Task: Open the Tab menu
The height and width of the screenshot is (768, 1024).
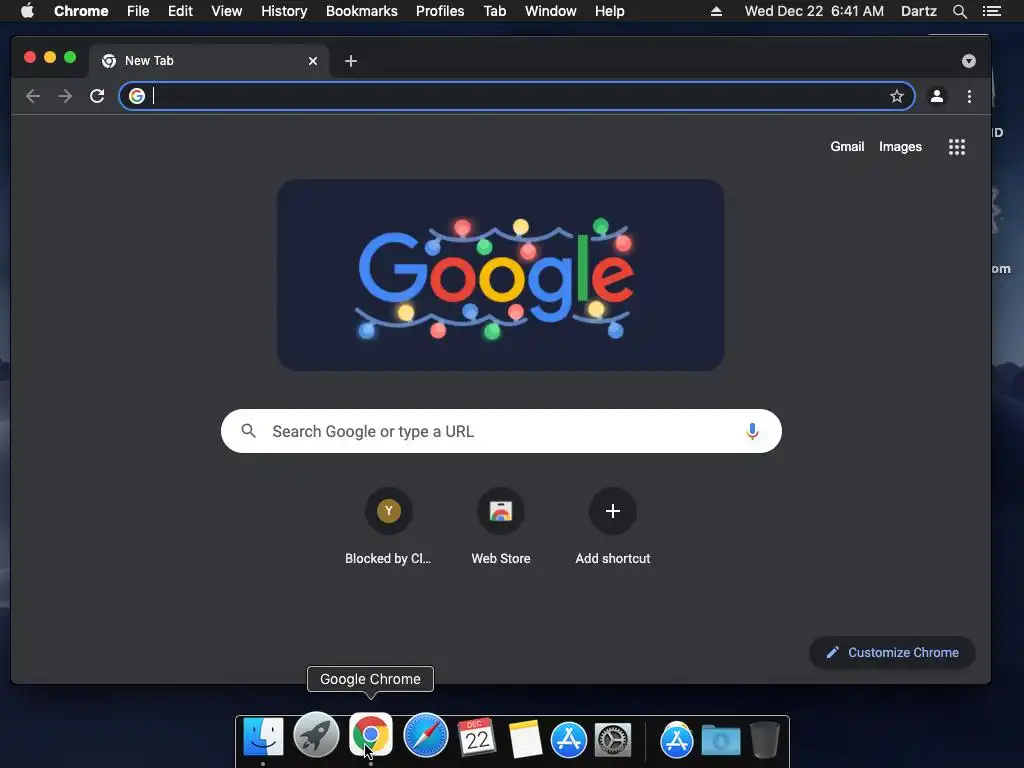Action: click(495, 11)
